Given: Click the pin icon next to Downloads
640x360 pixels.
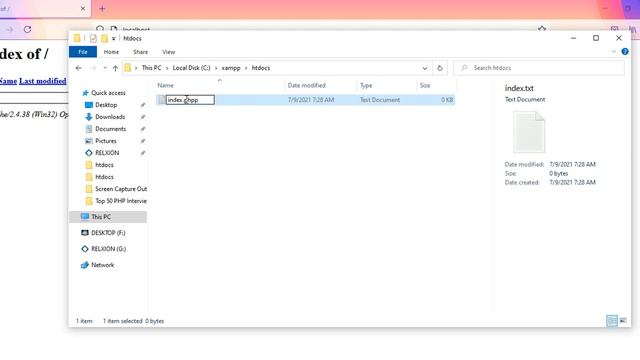Looking at the screenshot, I should tap(142, 117).
